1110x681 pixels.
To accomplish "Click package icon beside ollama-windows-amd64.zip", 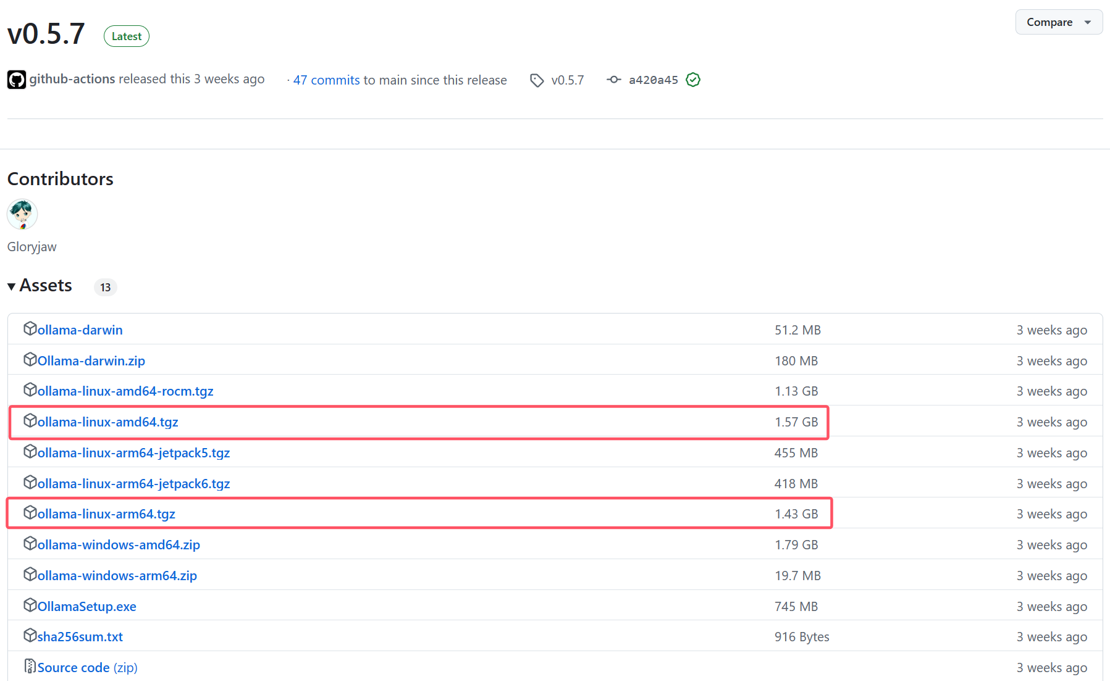I will click(30, 543).
